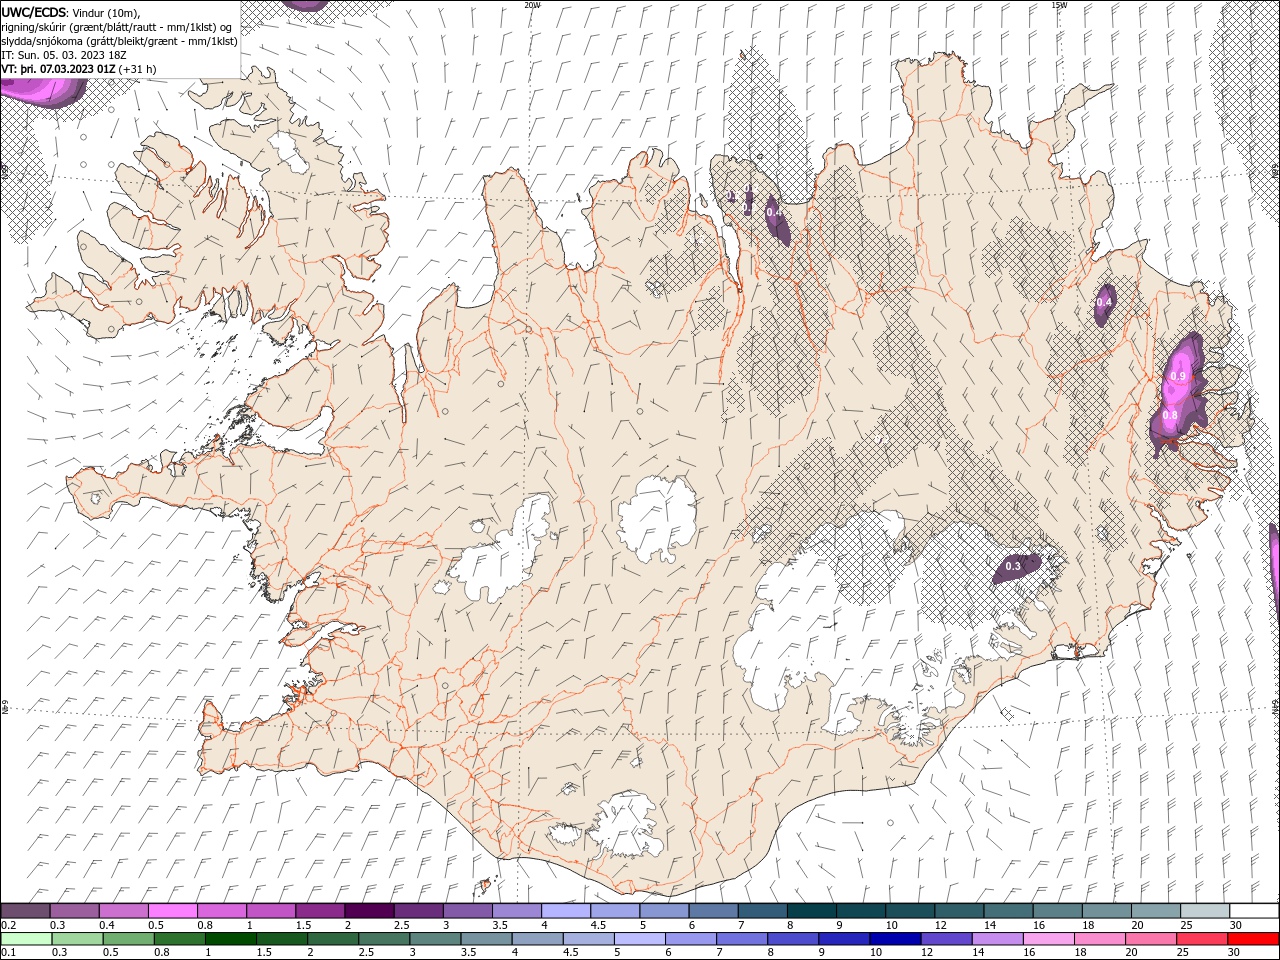This screenshot has width=1280, height=960.
Task: Click the 'slydda/snjókoma' legend description line
Action: click(120, 41)
